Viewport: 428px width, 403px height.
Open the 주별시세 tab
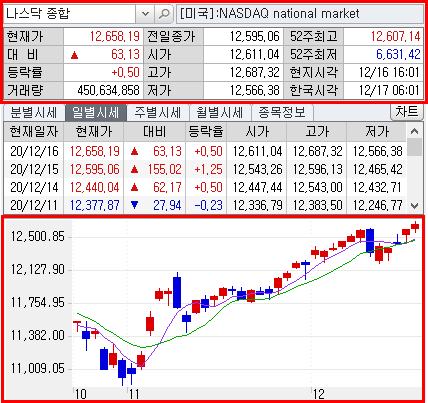point(158,113)
